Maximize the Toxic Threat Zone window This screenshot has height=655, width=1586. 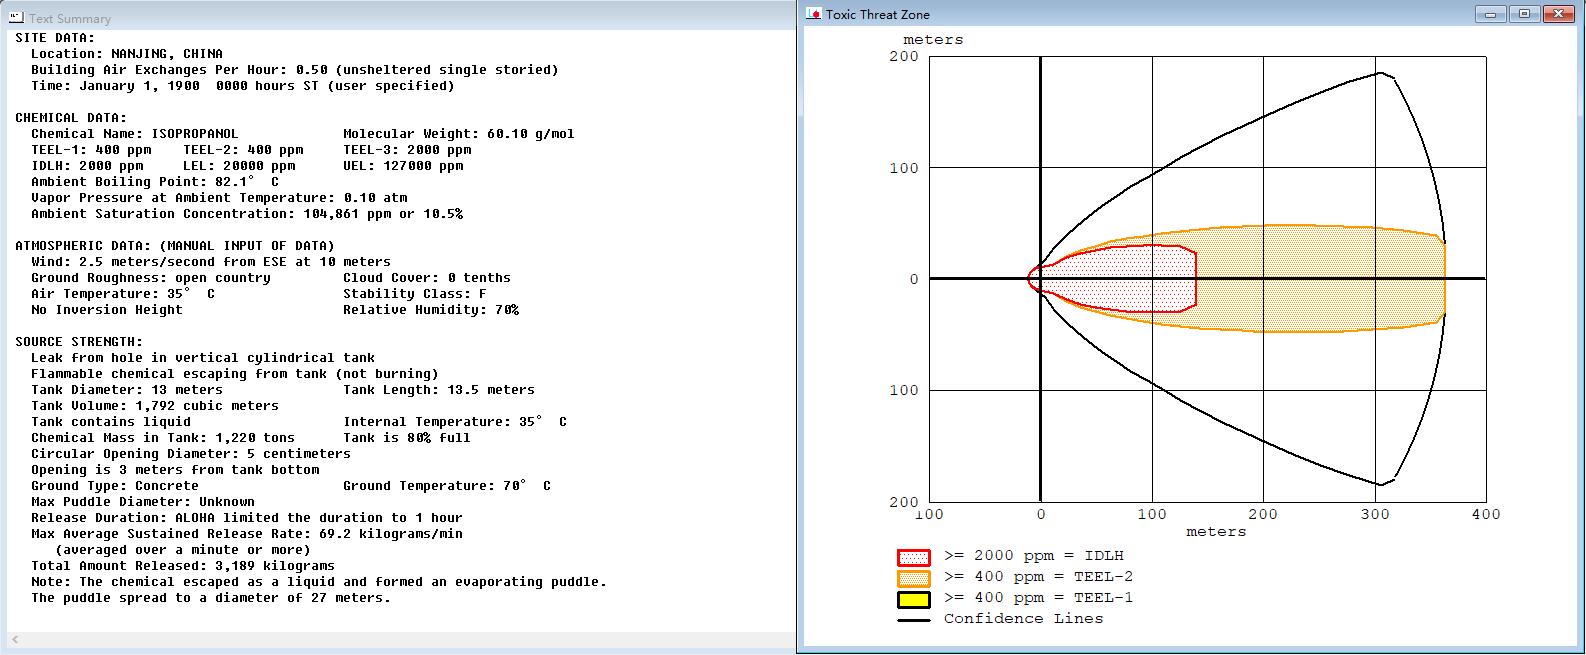point(1525,14)
